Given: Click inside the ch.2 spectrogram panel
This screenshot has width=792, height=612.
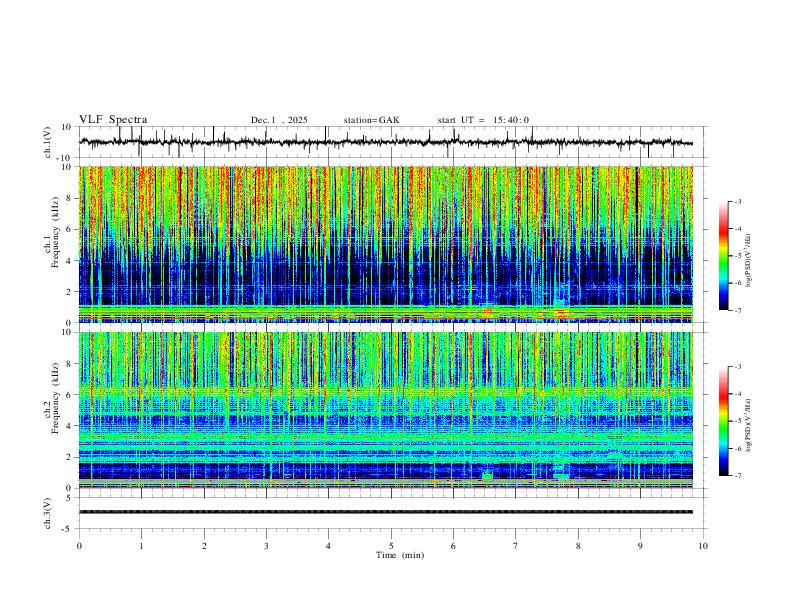Looking at the screenshot, I should point(385,410).
